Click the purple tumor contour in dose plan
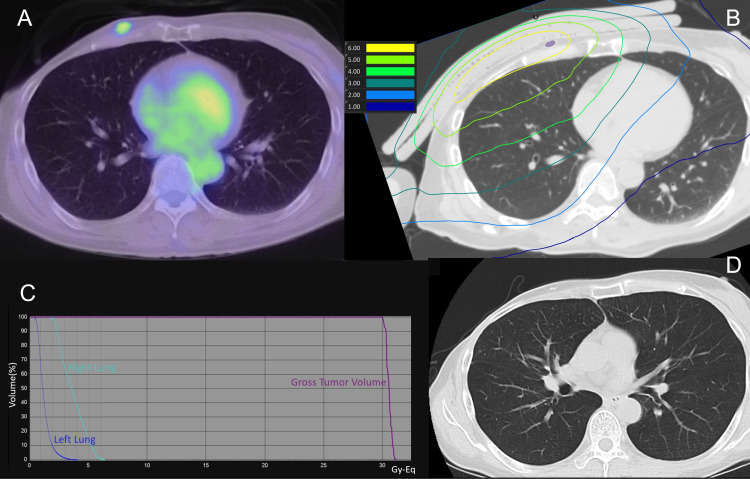Image resolution: width=750 pixels, height=479 pixels. (x=550, y=44)
